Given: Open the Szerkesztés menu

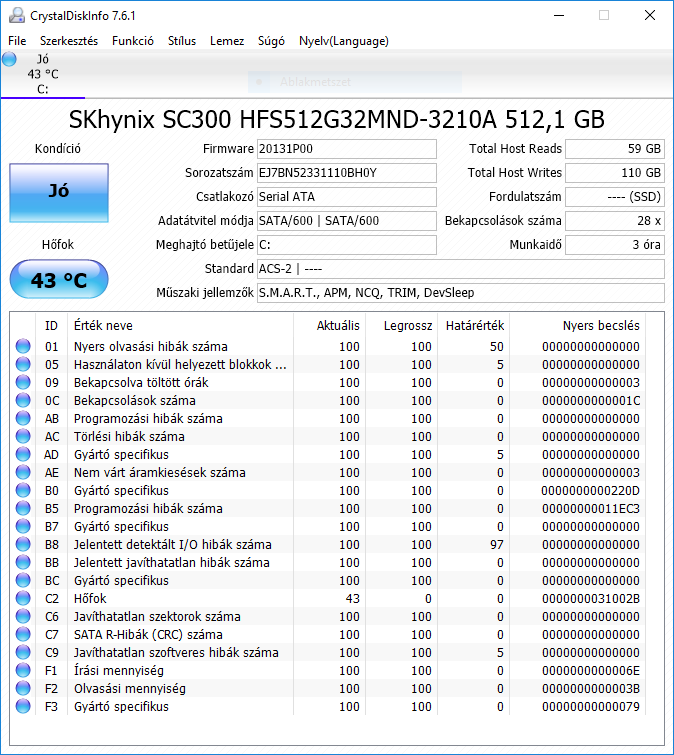Looking at the screenshot, I should 69,41.
